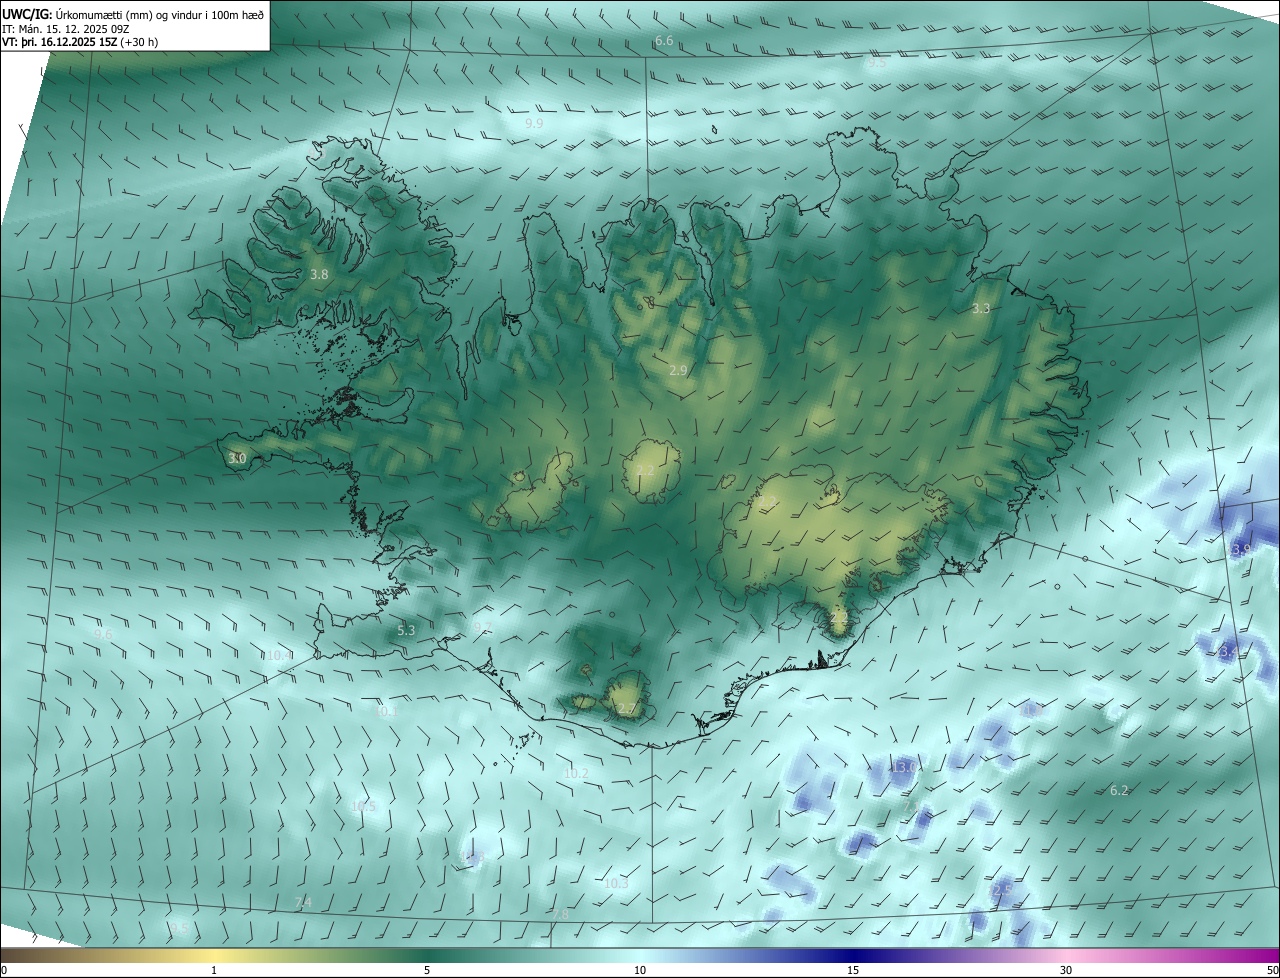Click the "1" tick label on the color scale

214,971
